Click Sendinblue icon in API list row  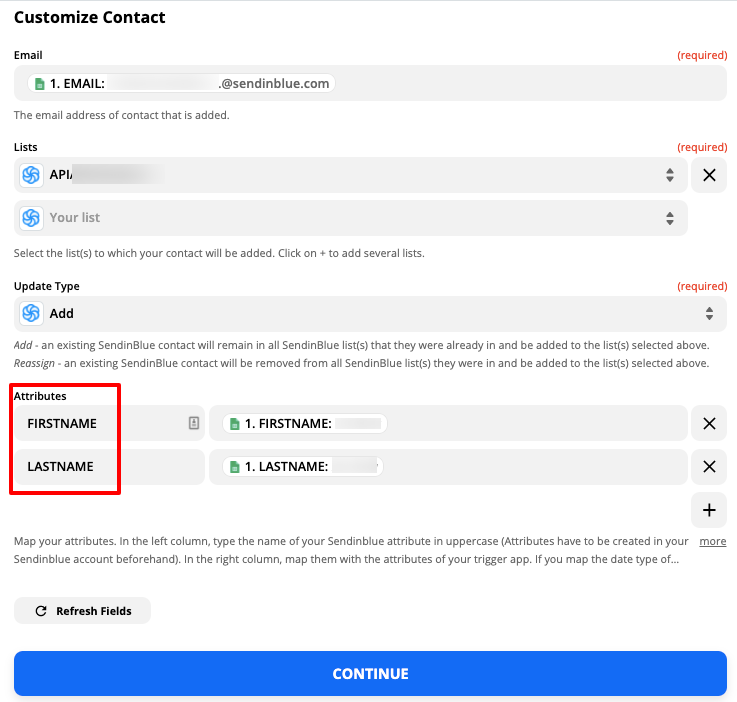click(31, 175)
